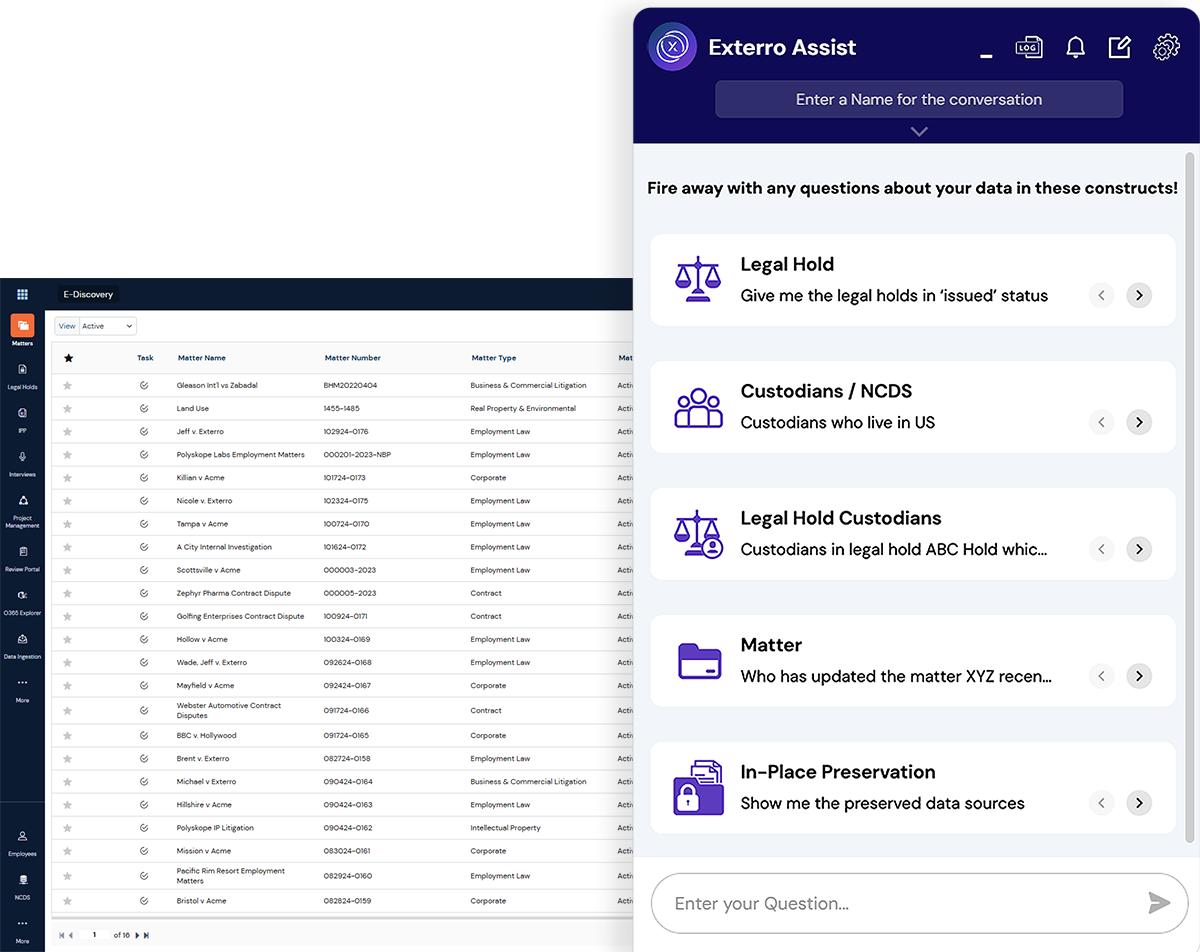Sort by the Task column header

(145, 358)
